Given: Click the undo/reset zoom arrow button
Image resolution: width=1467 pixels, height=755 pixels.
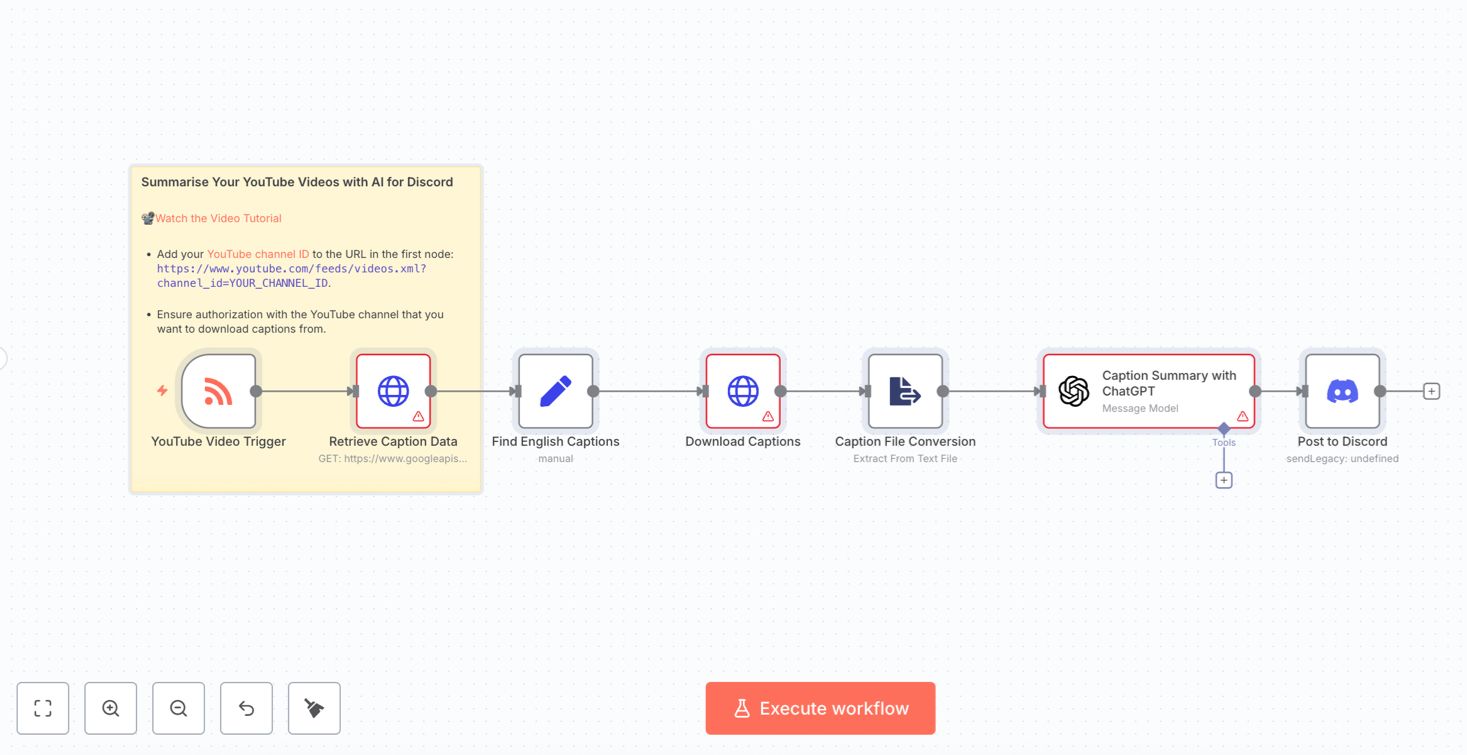Looking at the screenshot, I should pos(247,708).
